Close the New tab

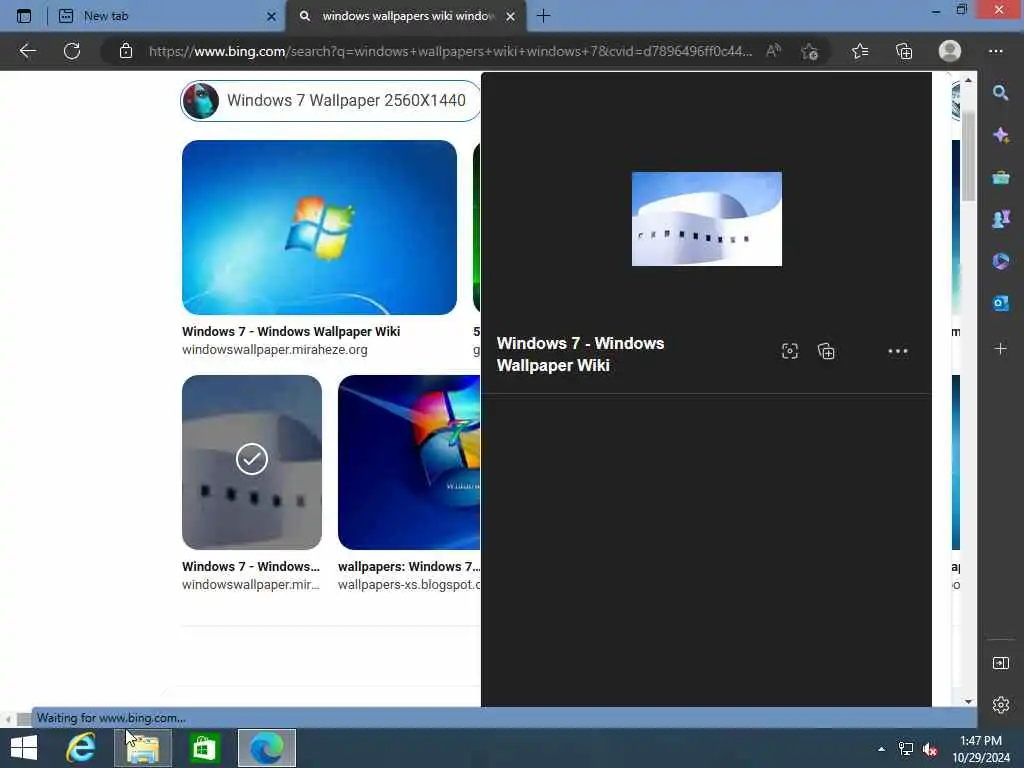(271, 16)
